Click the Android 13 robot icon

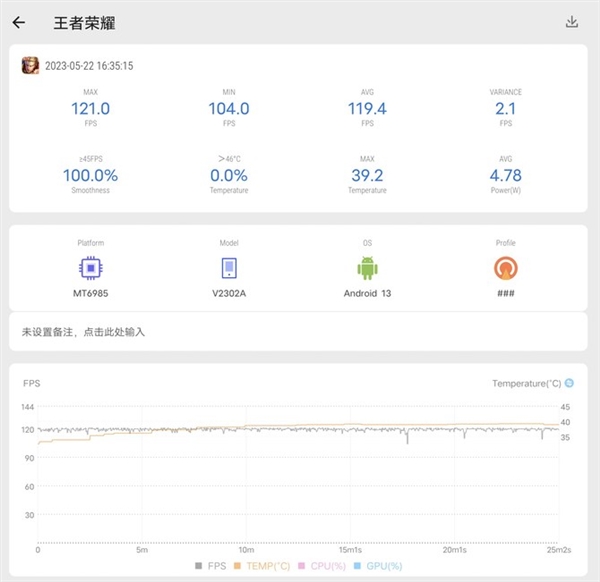368,268
